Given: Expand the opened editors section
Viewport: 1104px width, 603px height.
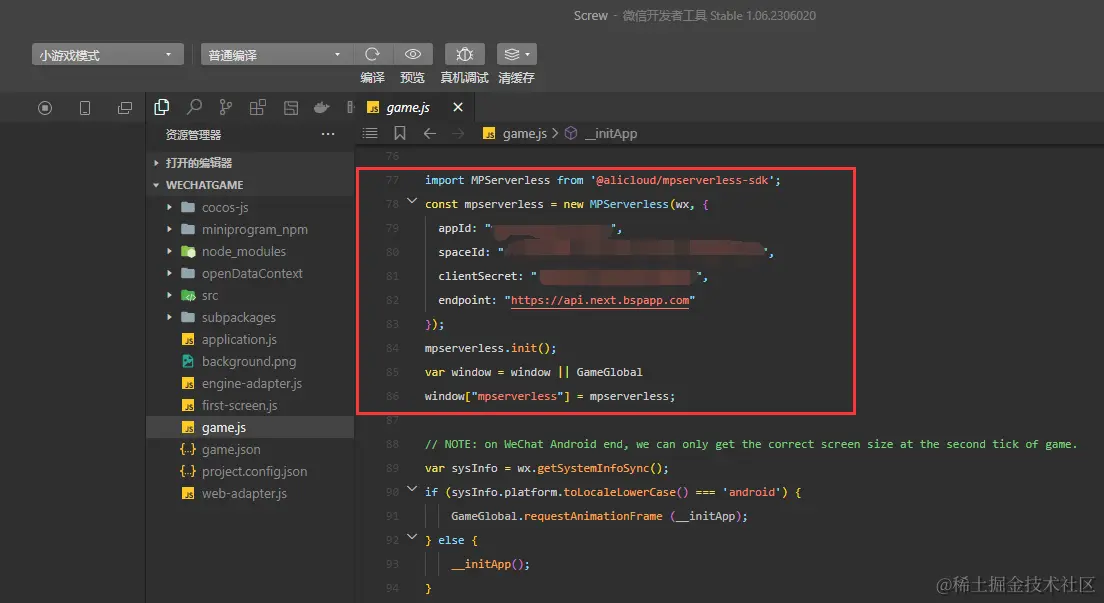Looking at the screenshot, I should click(x=250, y=163).
